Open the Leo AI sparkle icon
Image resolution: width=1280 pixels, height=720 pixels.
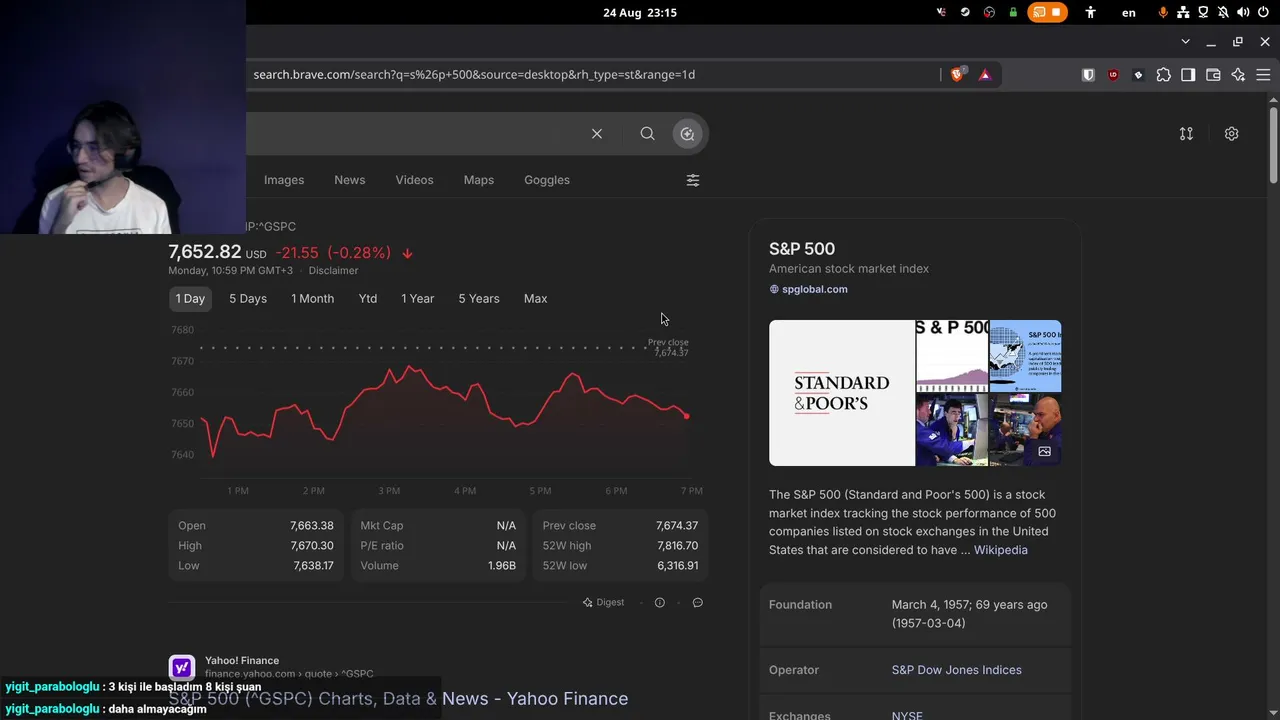1238,75
